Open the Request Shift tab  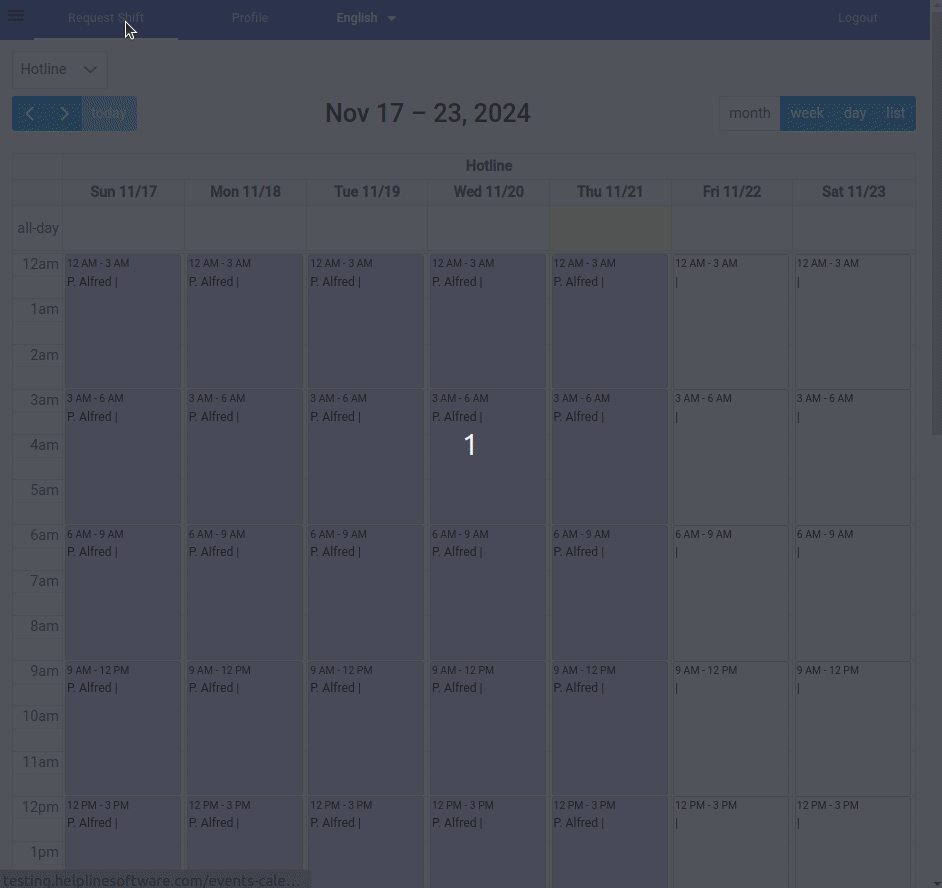pyautogui.click(x=106, y=18)
